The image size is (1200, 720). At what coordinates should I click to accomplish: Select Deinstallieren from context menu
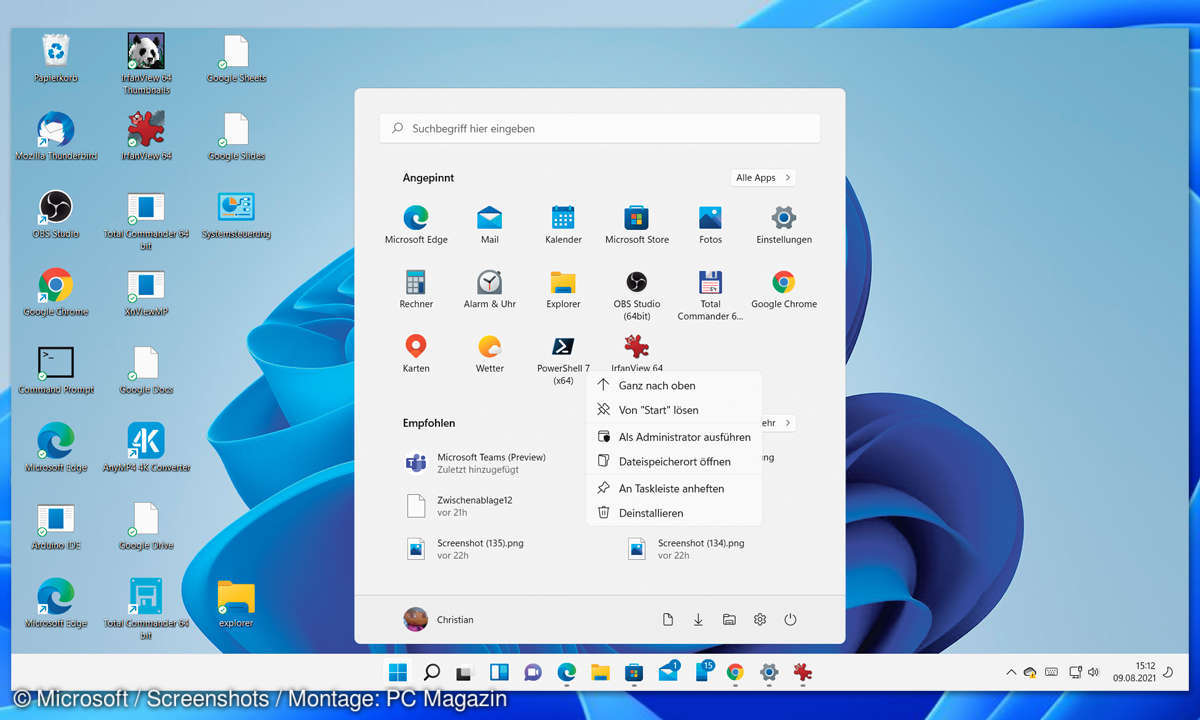(x=674, y=513)
